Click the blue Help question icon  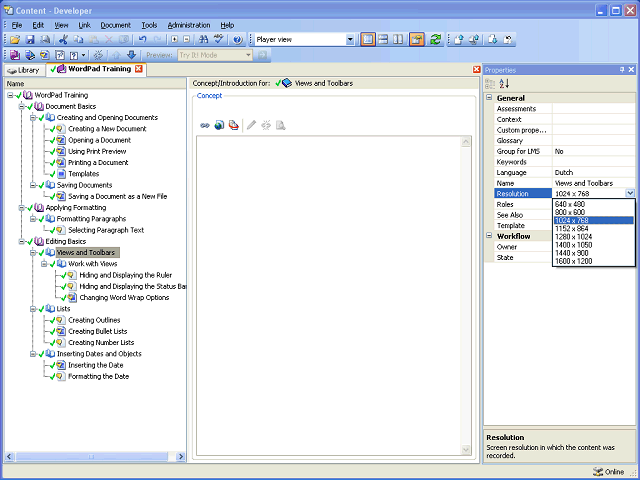point(238,39)
